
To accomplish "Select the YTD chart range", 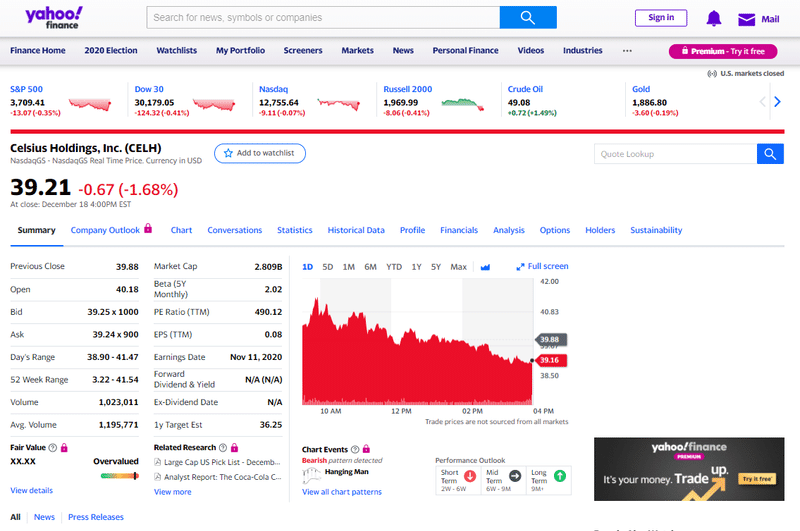I will pyautogui.click(x=394, y=267).
